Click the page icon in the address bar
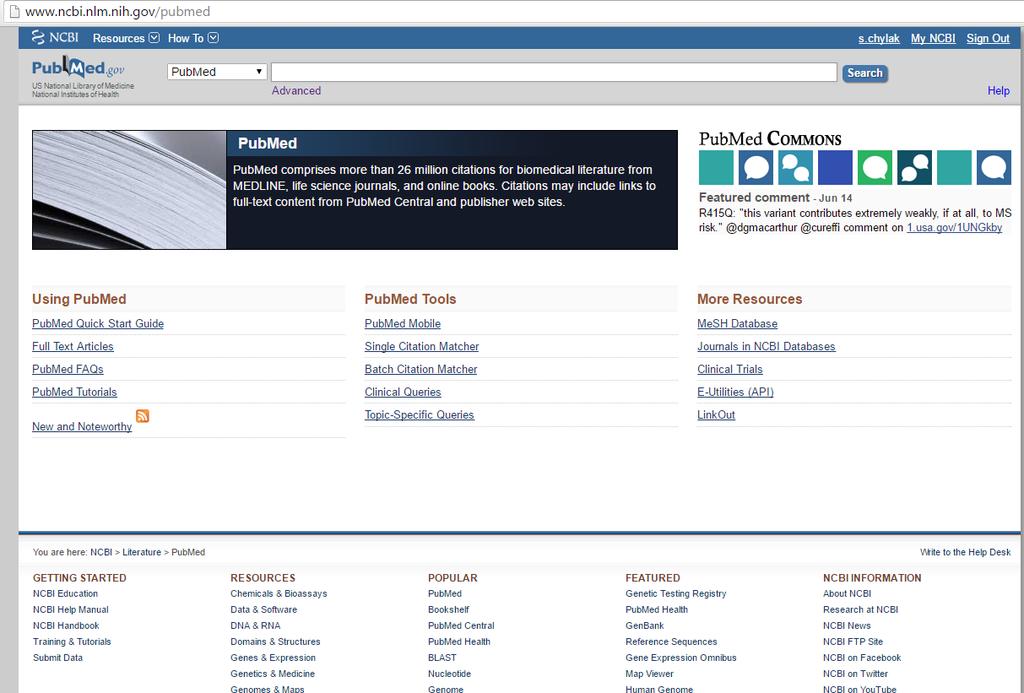 pyautogui.click(x=14, y=12)
